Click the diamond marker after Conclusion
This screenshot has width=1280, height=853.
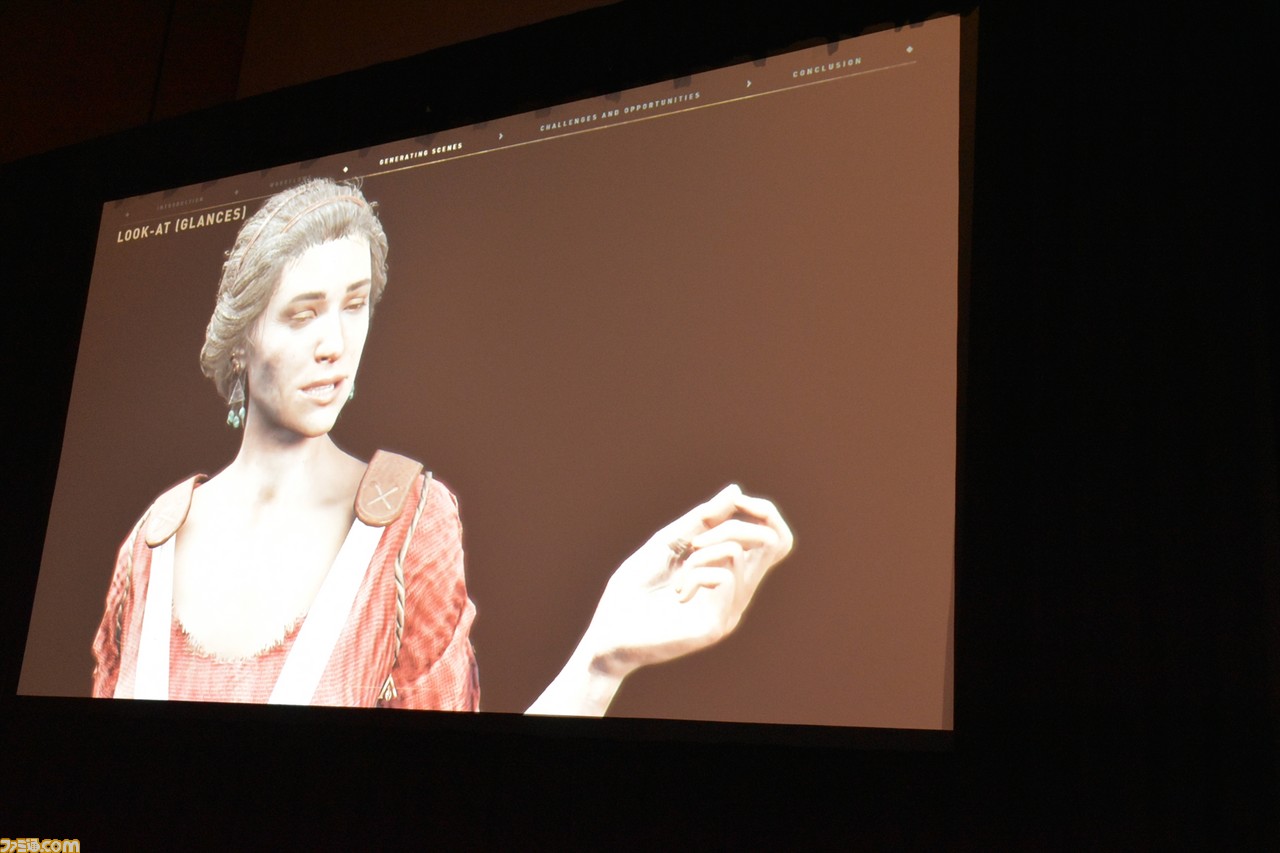pos(909,49)
